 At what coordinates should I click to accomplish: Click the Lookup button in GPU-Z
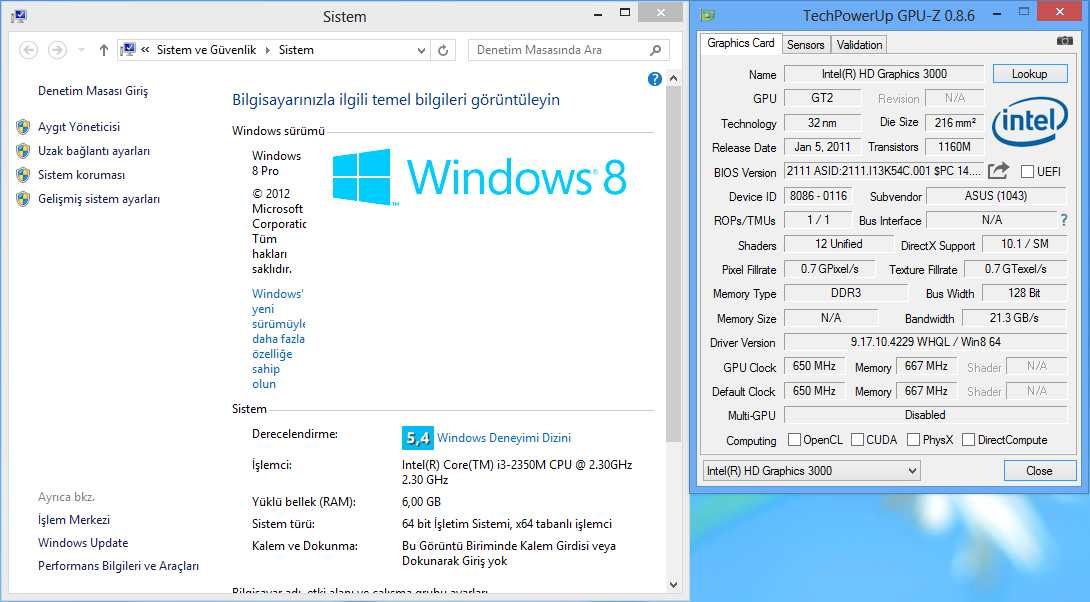tap(1030, 74)
